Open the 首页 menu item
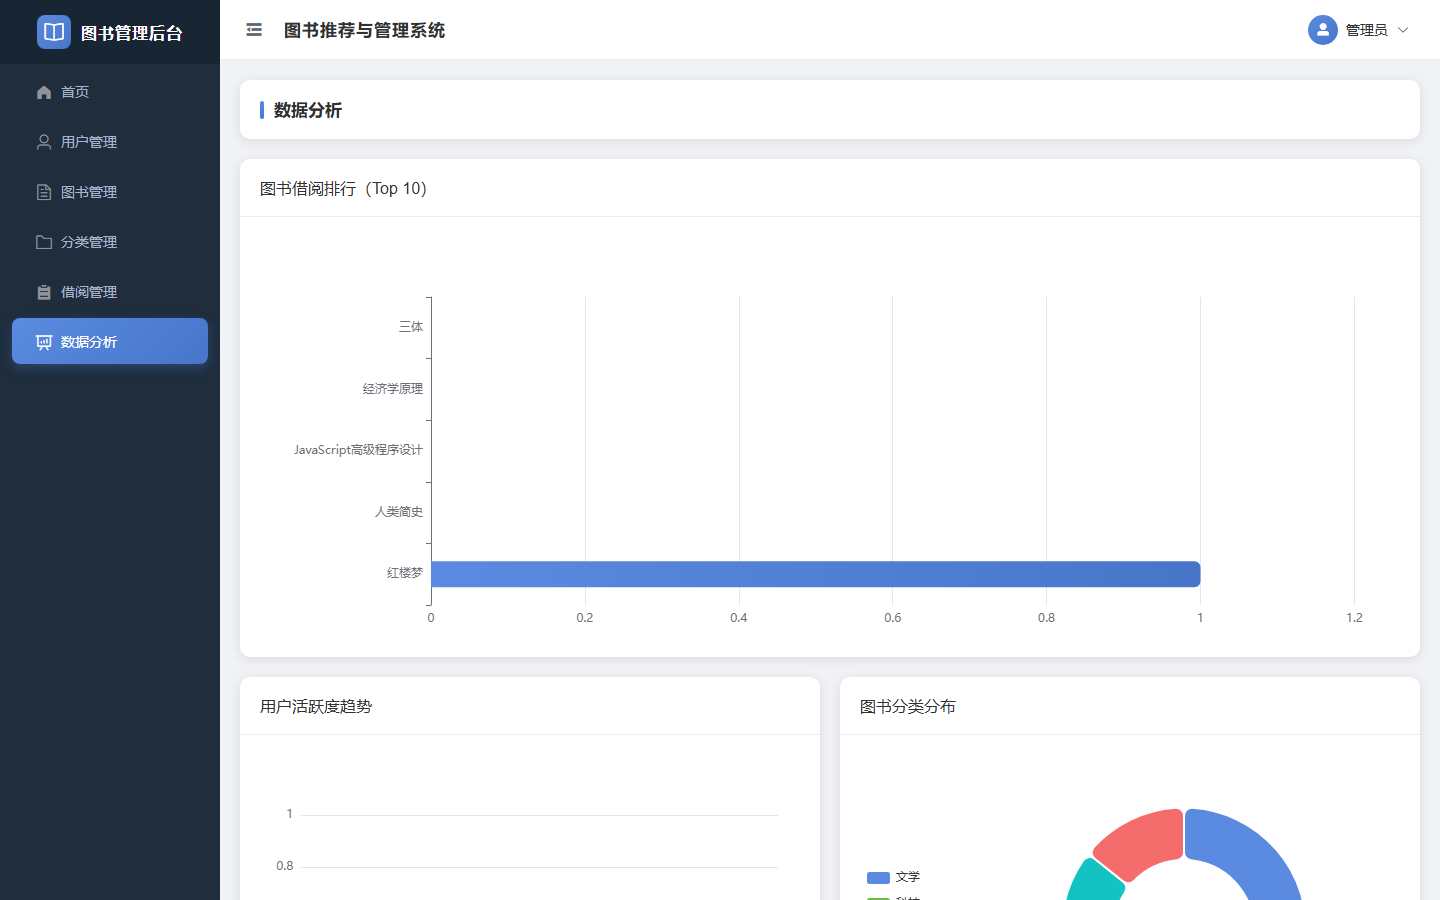The width and height of the screenshot is (1440, 900). coord(110,92)
